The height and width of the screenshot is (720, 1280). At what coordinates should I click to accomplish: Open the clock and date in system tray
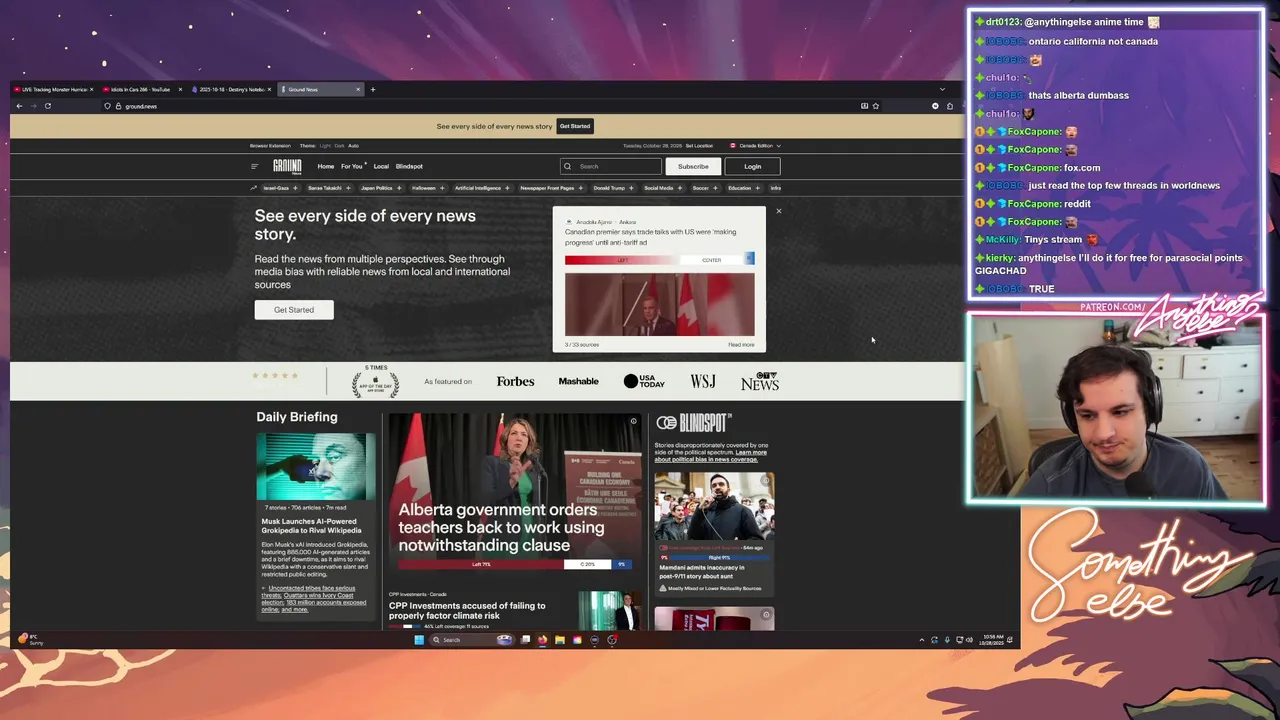(x=993, y=640)
